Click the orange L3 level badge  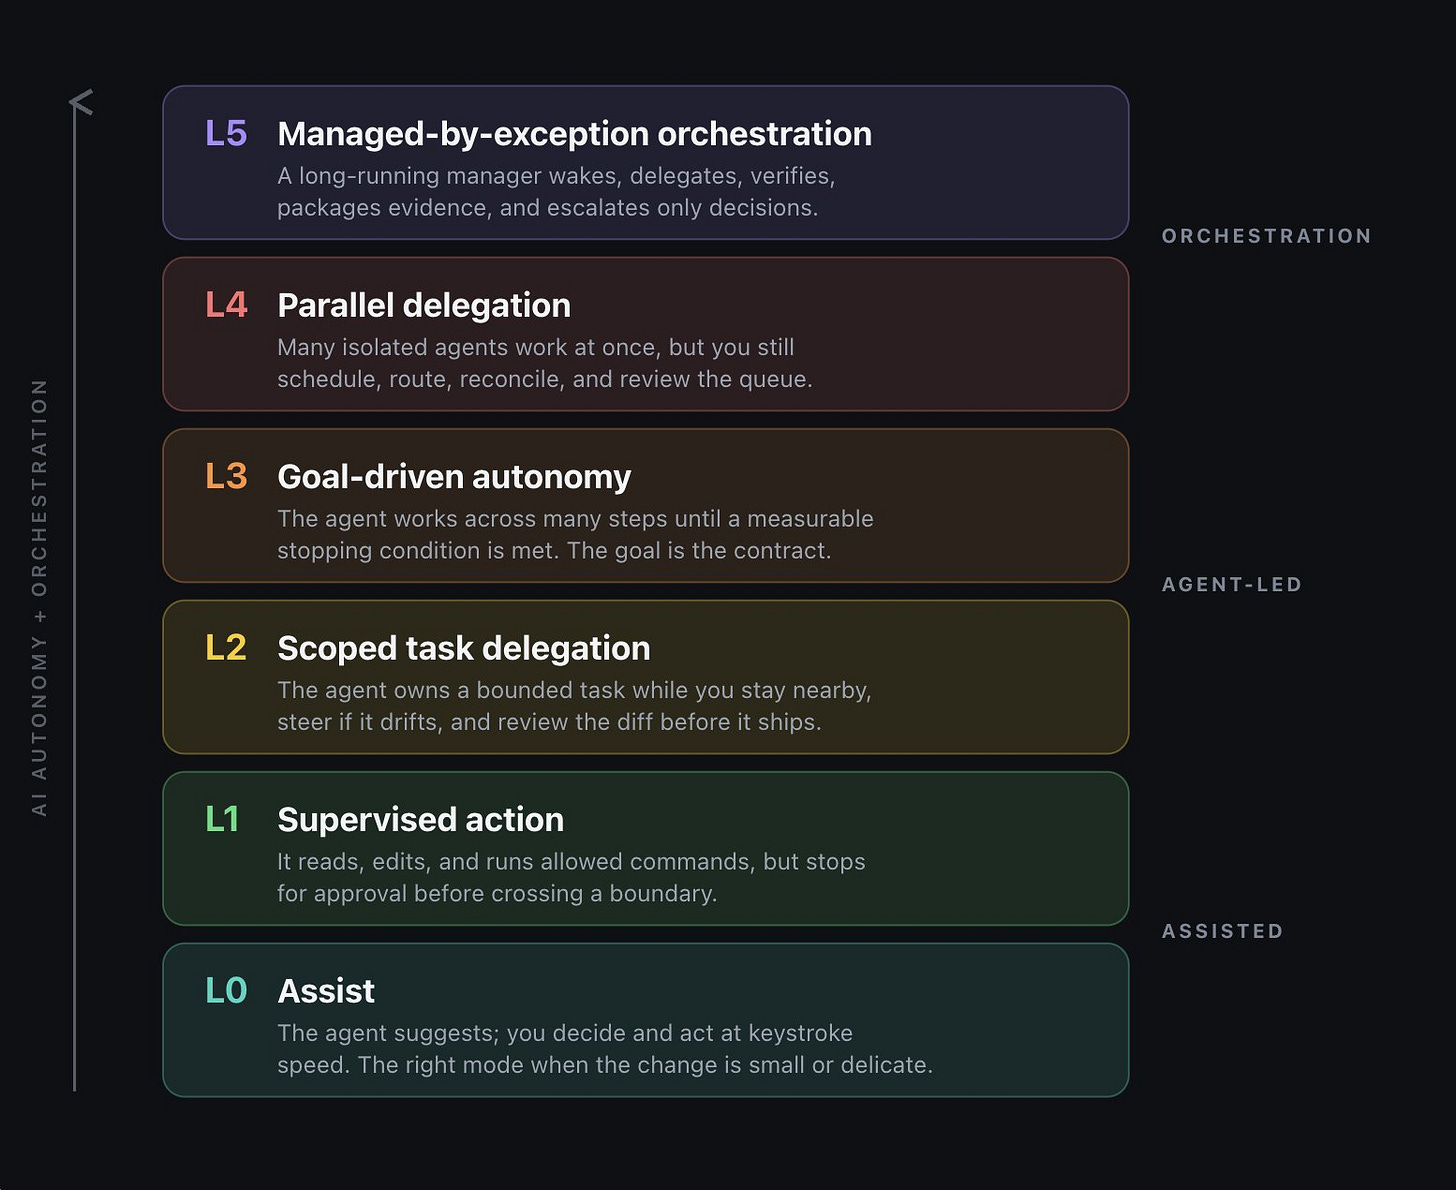[226, 476]
